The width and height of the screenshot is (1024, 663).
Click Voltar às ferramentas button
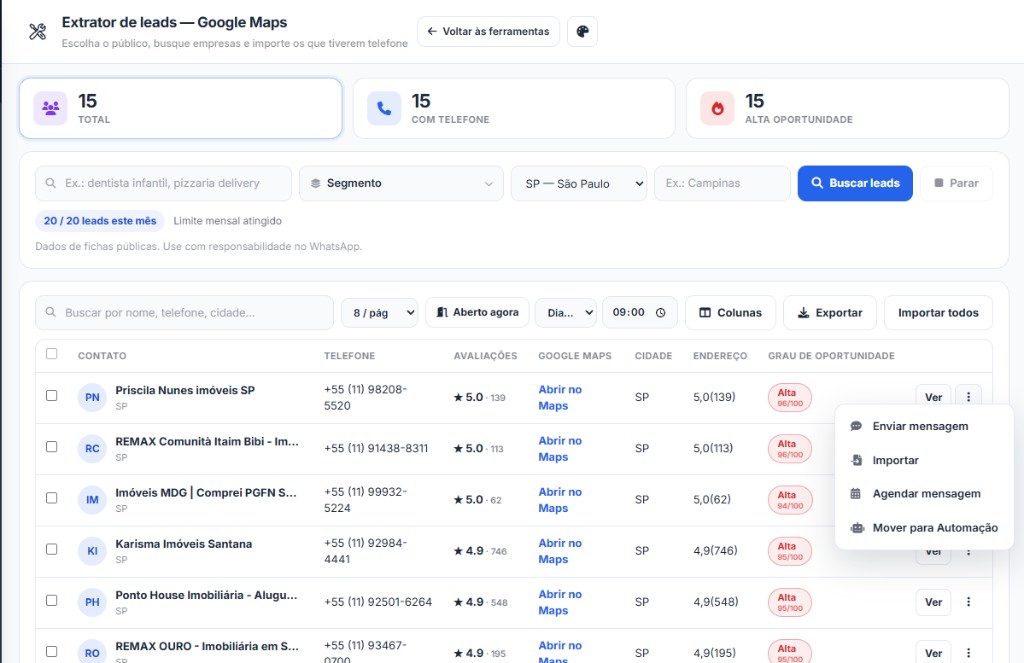coord(488,31)
